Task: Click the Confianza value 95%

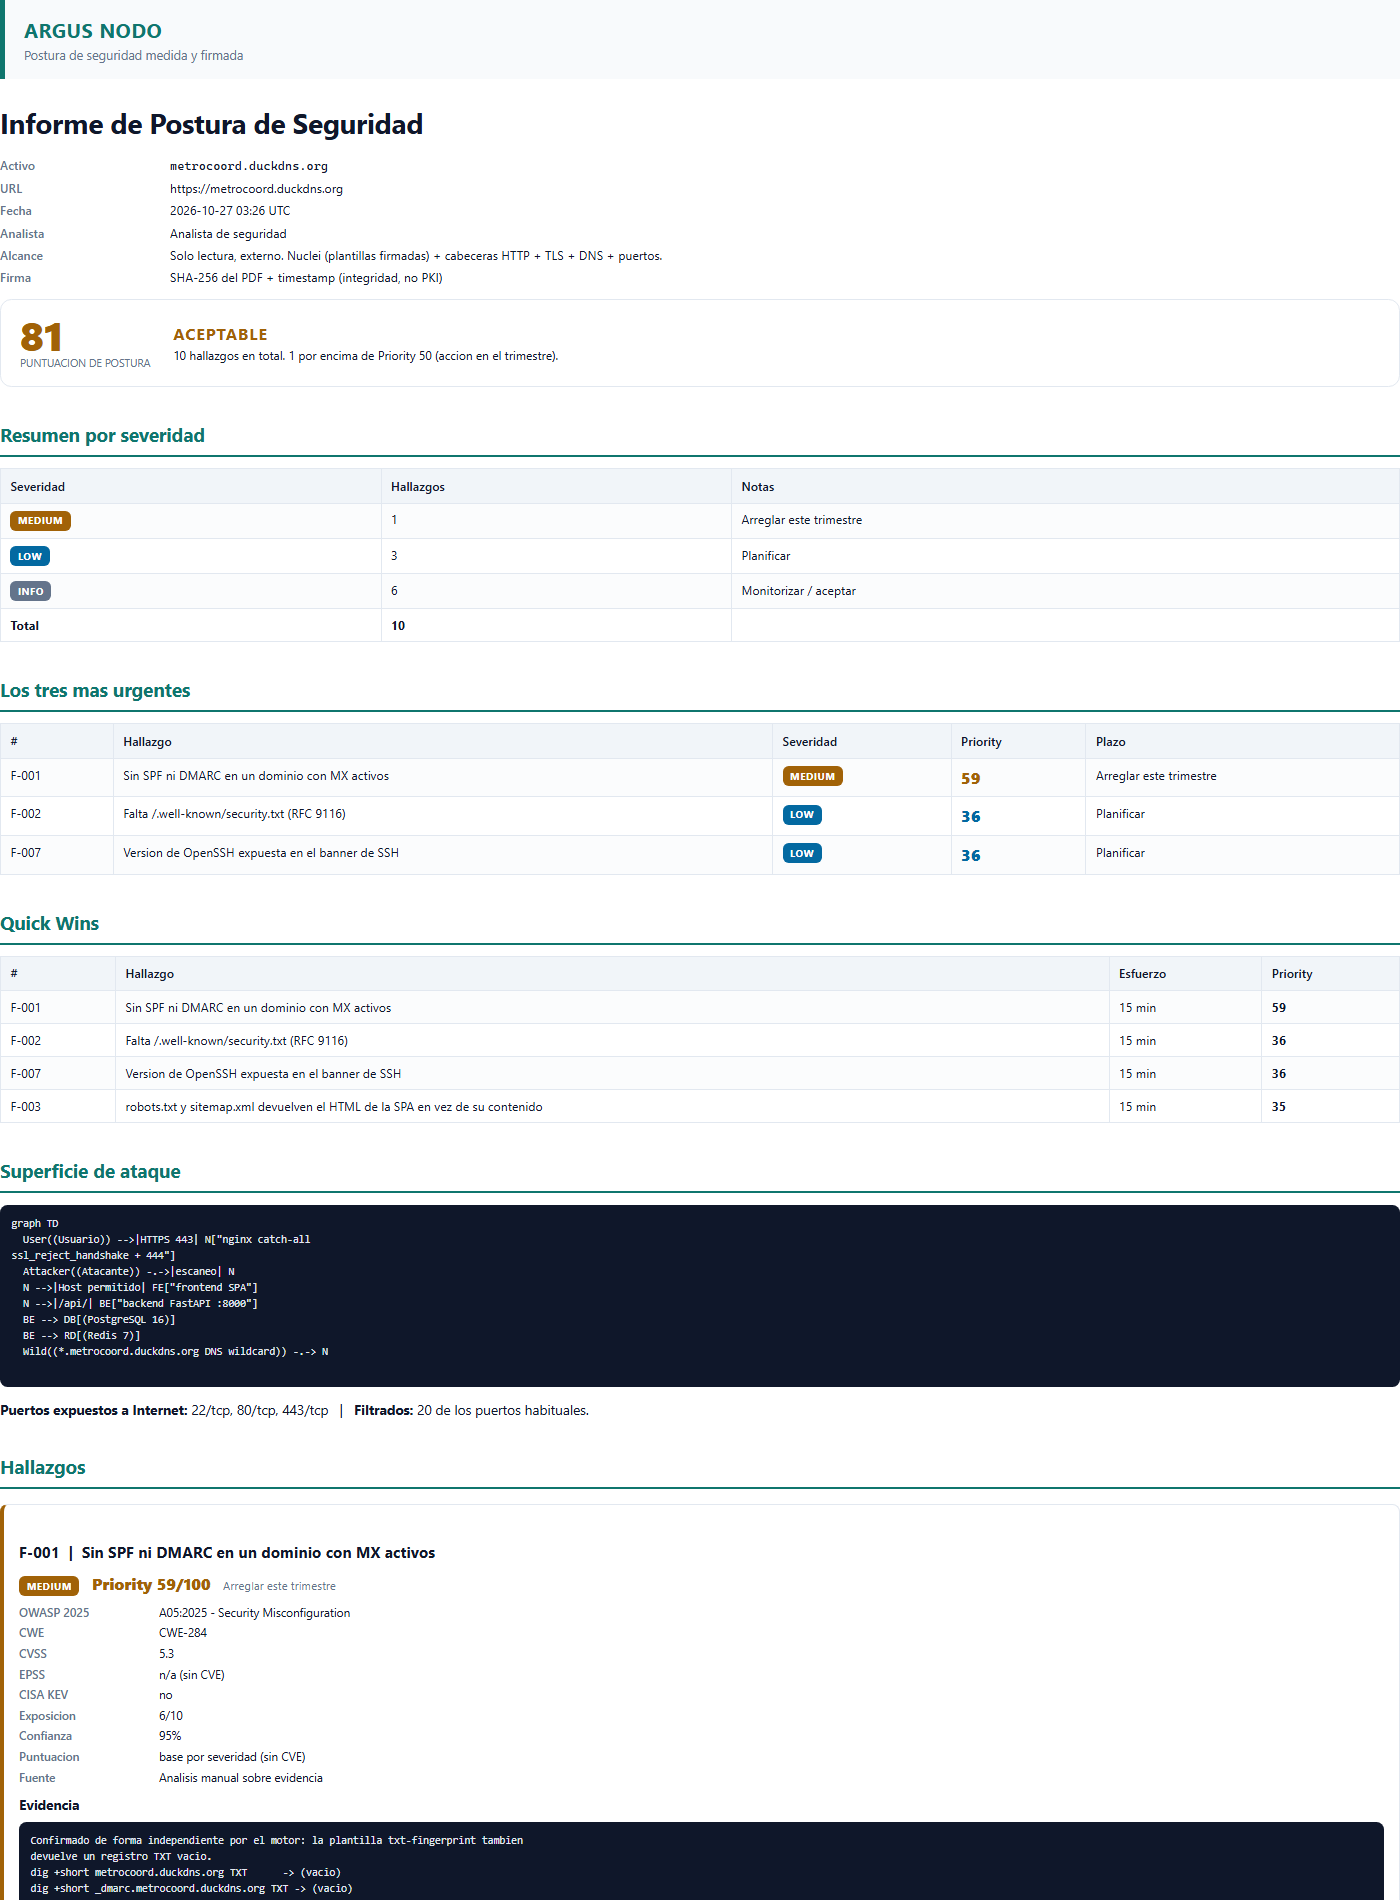Action: point(170,1736)
